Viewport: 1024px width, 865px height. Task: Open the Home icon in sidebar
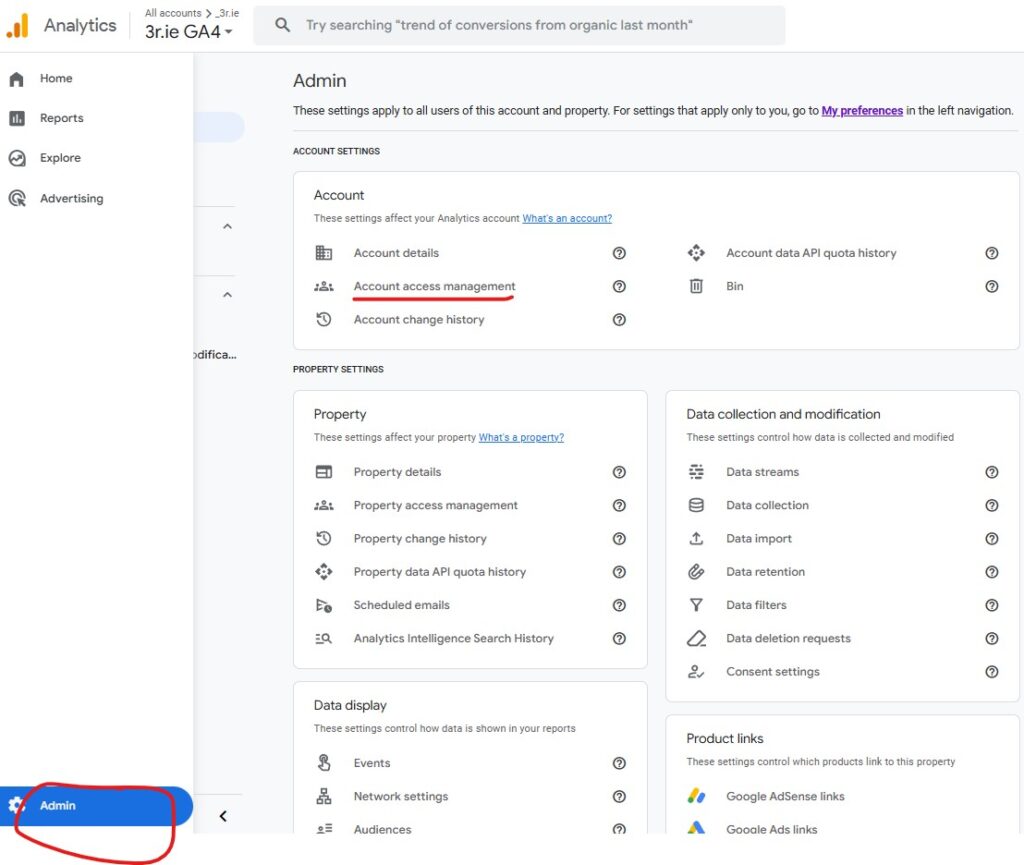(x=17, y=79)
